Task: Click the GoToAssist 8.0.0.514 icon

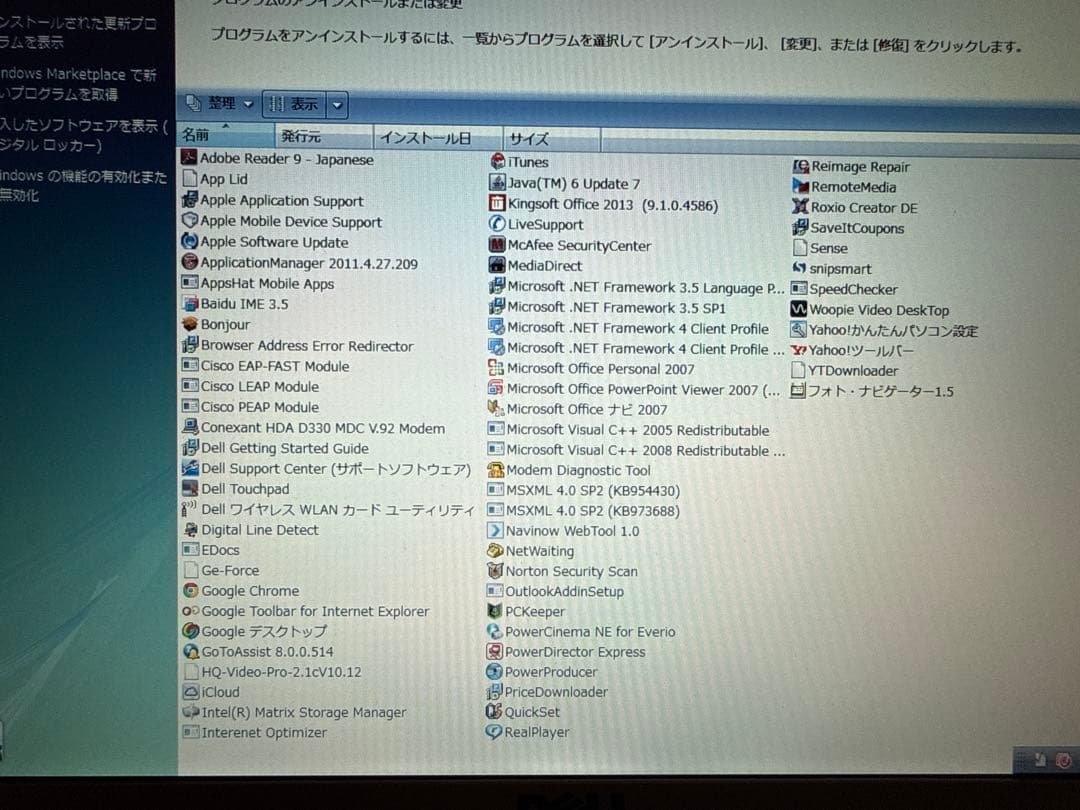Action: 191,652
